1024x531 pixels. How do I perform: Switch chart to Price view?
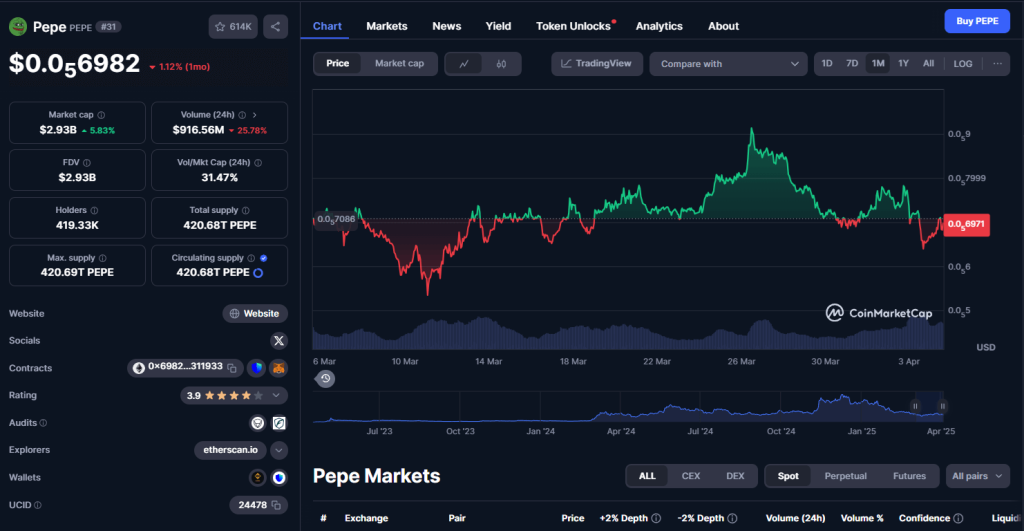(338, 63)
